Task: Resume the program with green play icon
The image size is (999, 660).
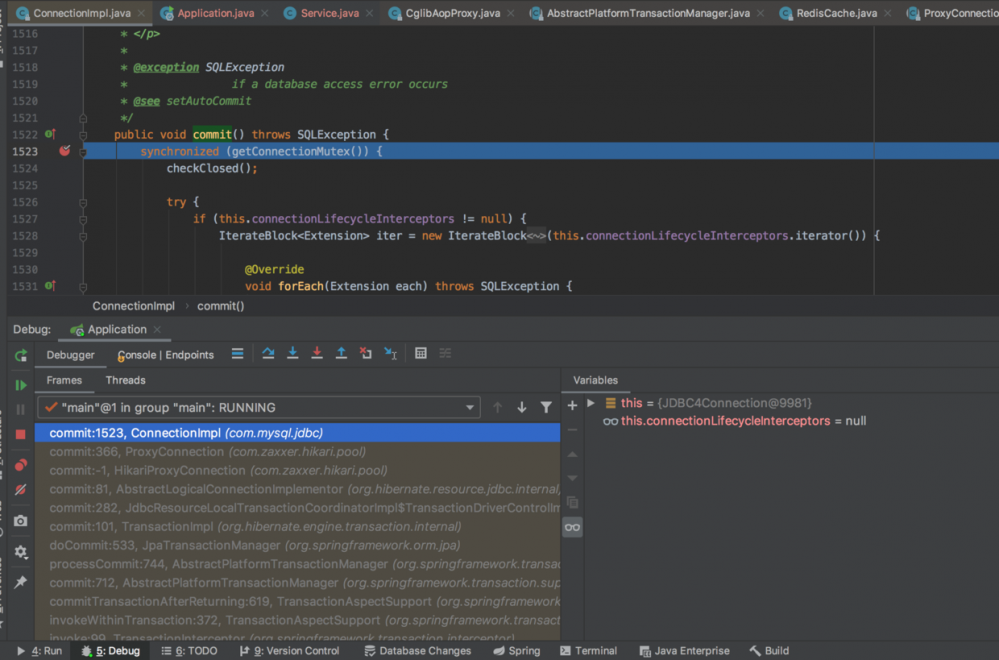Action: (x=21, y=385)
